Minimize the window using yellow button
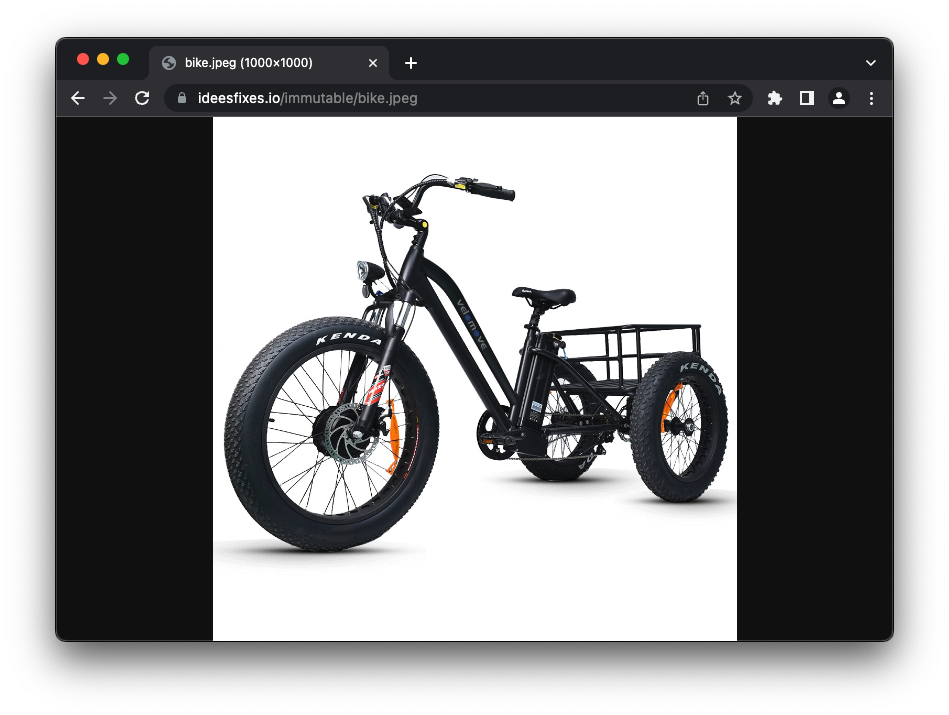949x715 pixels. tap(103, 60)
